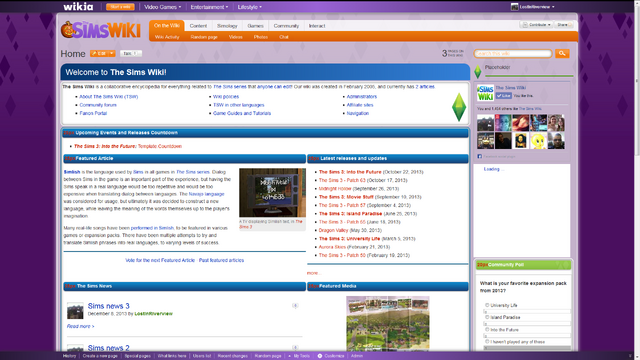Click the green plumbob beside Placeholder
The image size is (640, 360).
pos(478,72)
